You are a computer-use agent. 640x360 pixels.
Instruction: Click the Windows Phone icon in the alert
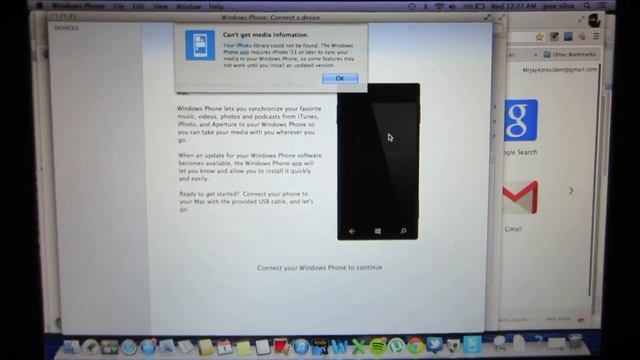point(200,45)
